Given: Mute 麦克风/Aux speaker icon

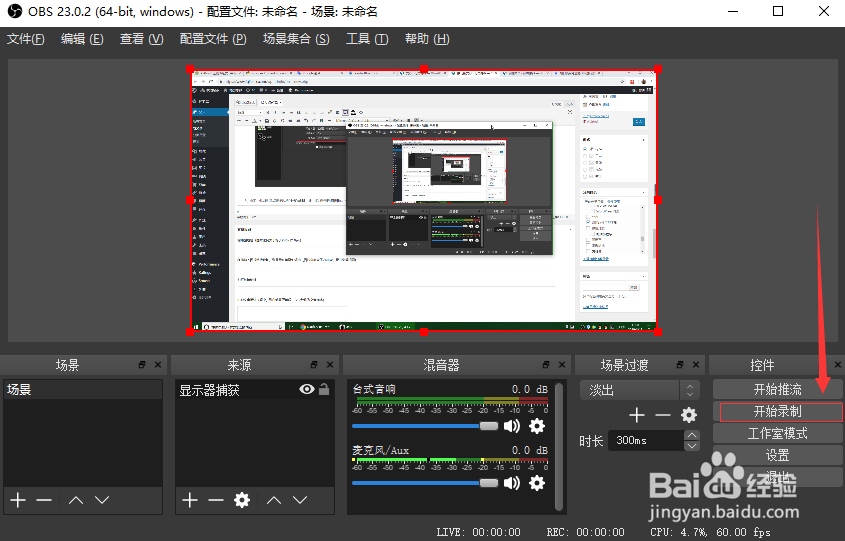Looking at the screenshot, I should 512,483.
